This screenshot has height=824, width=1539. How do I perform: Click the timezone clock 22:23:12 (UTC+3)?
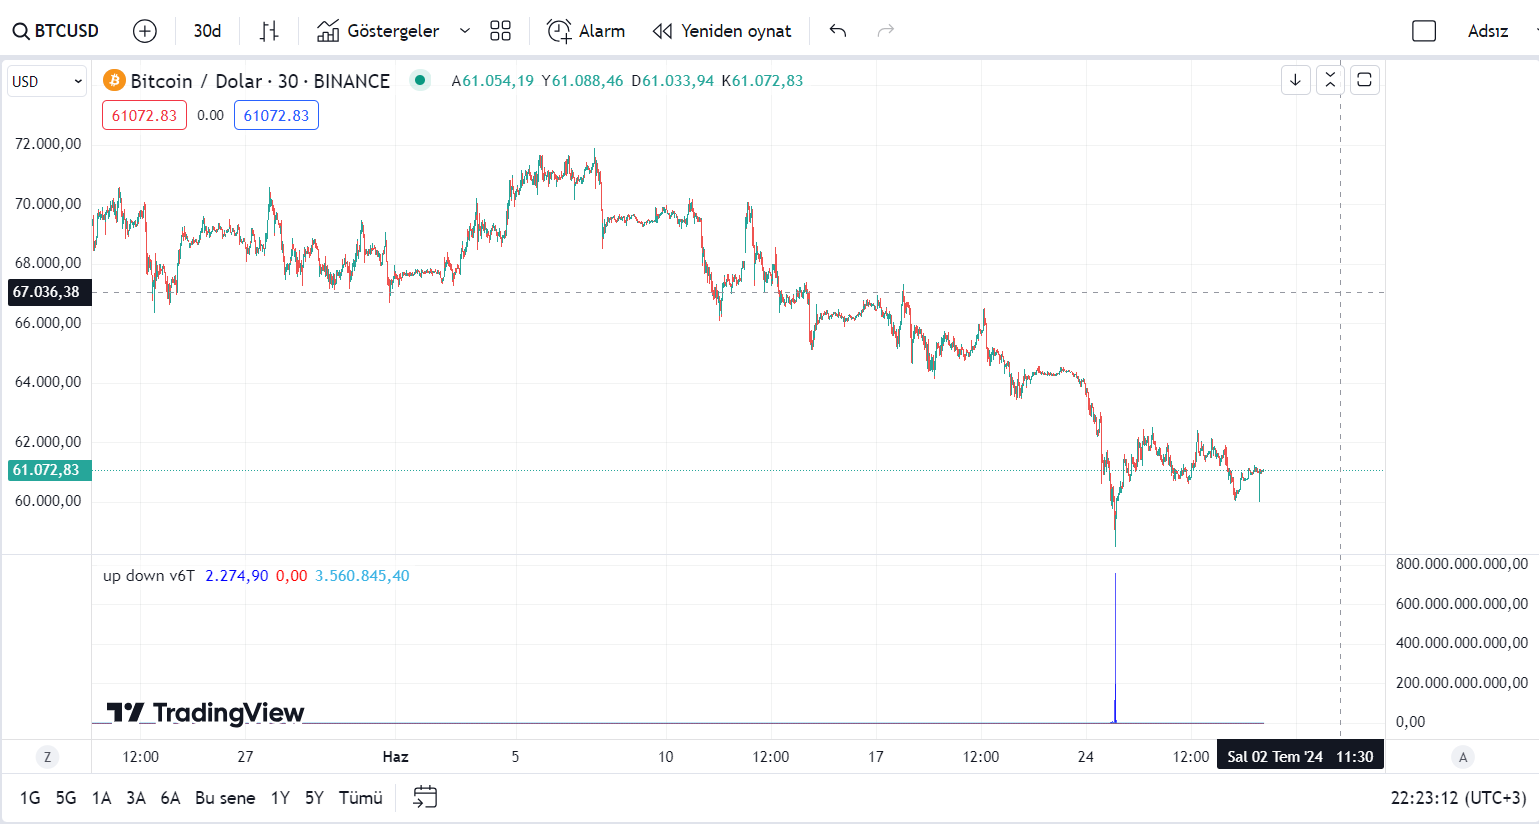point(1458,798)
